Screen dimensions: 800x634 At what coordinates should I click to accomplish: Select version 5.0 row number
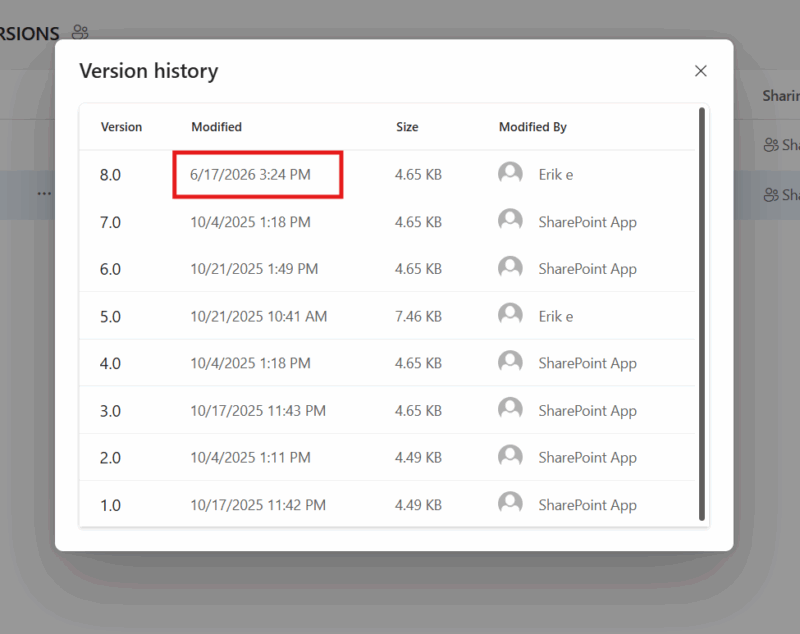[110, 317]
